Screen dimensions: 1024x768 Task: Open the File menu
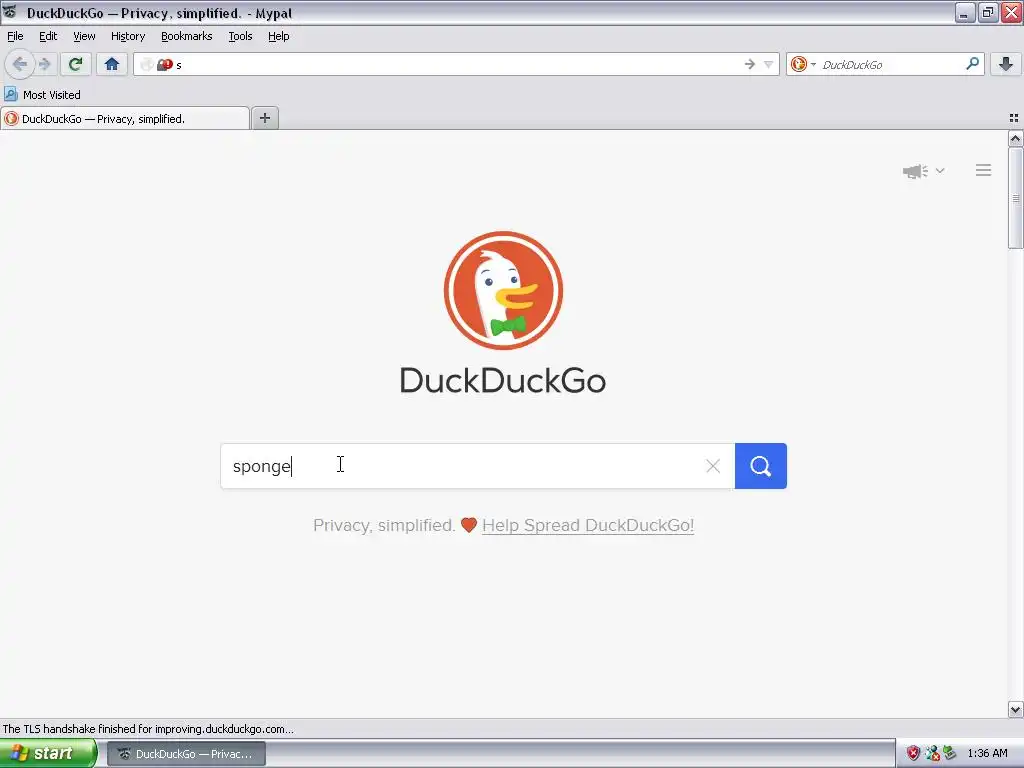(x=15, y=36)
